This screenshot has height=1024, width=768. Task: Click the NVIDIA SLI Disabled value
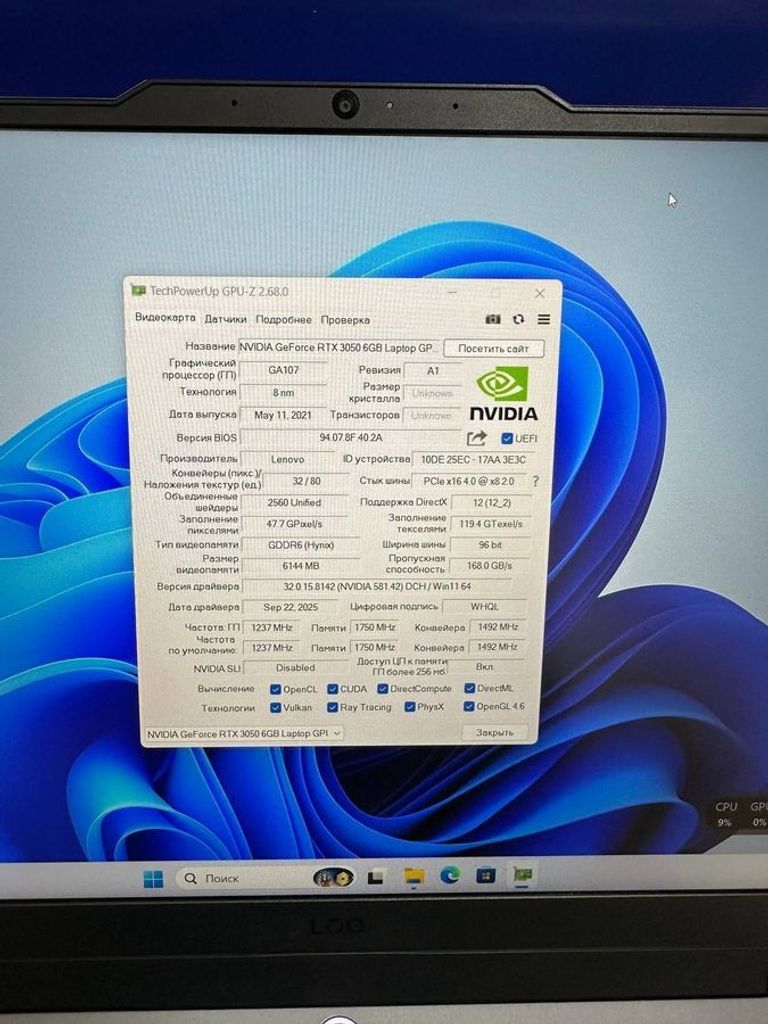coord(296,668)
